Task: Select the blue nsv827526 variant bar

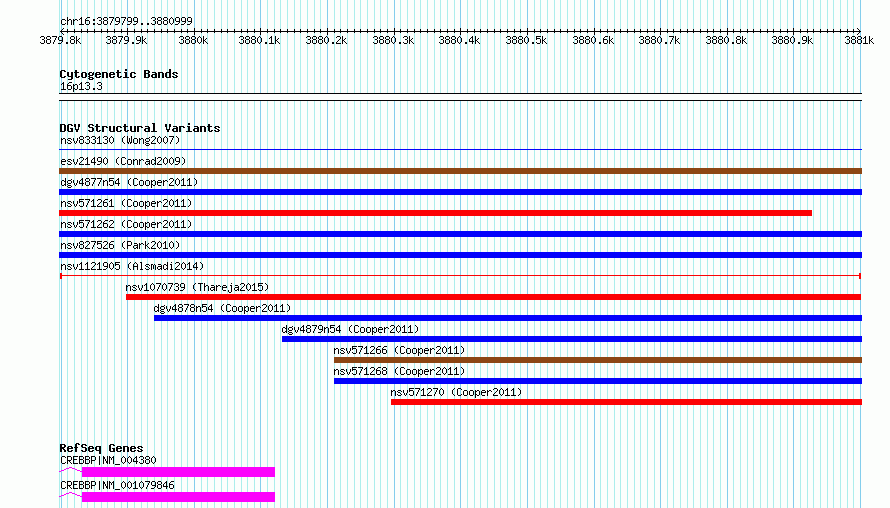Action: tap(460, 255)
